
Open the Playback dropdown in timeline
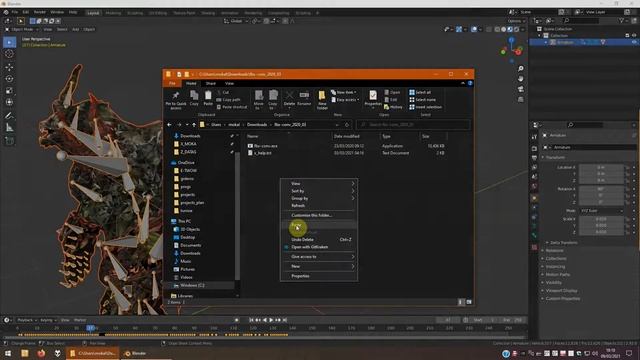[x=27, y=320]
